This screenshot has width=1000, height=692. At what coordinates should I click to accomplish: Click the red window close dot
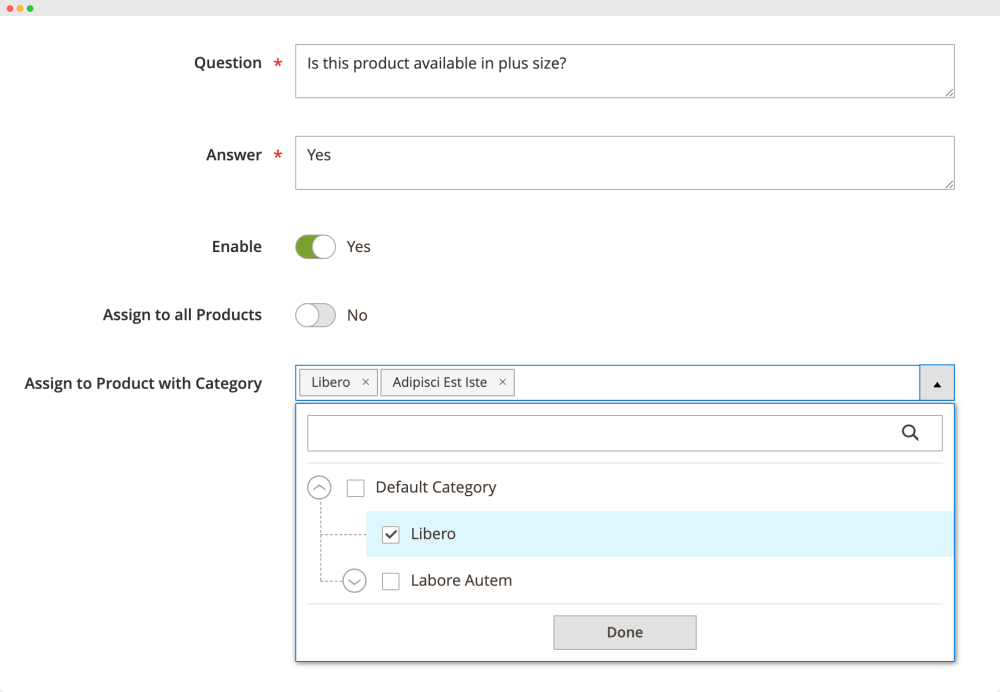coord(10,8)
